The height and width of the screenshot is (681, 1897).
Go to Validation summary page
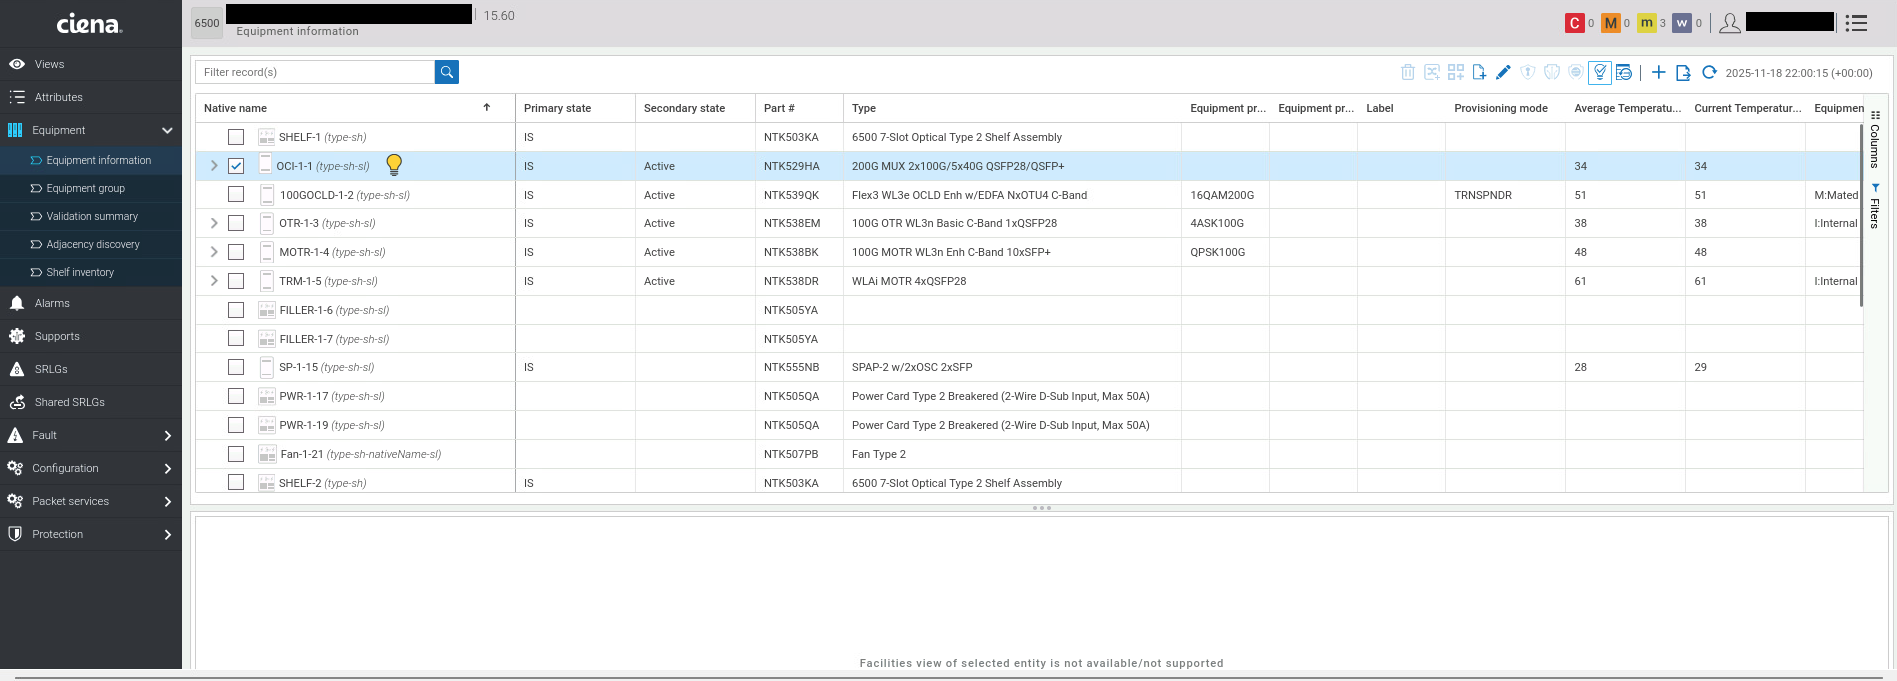[91, 216]
